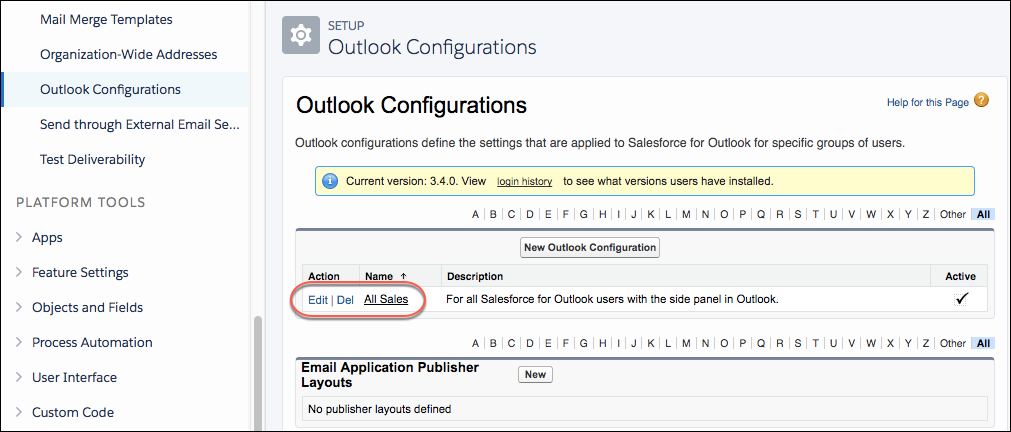The image size is (1011, 432).
Task: Select Other in top alphabet filter
Action: [952, 214]
